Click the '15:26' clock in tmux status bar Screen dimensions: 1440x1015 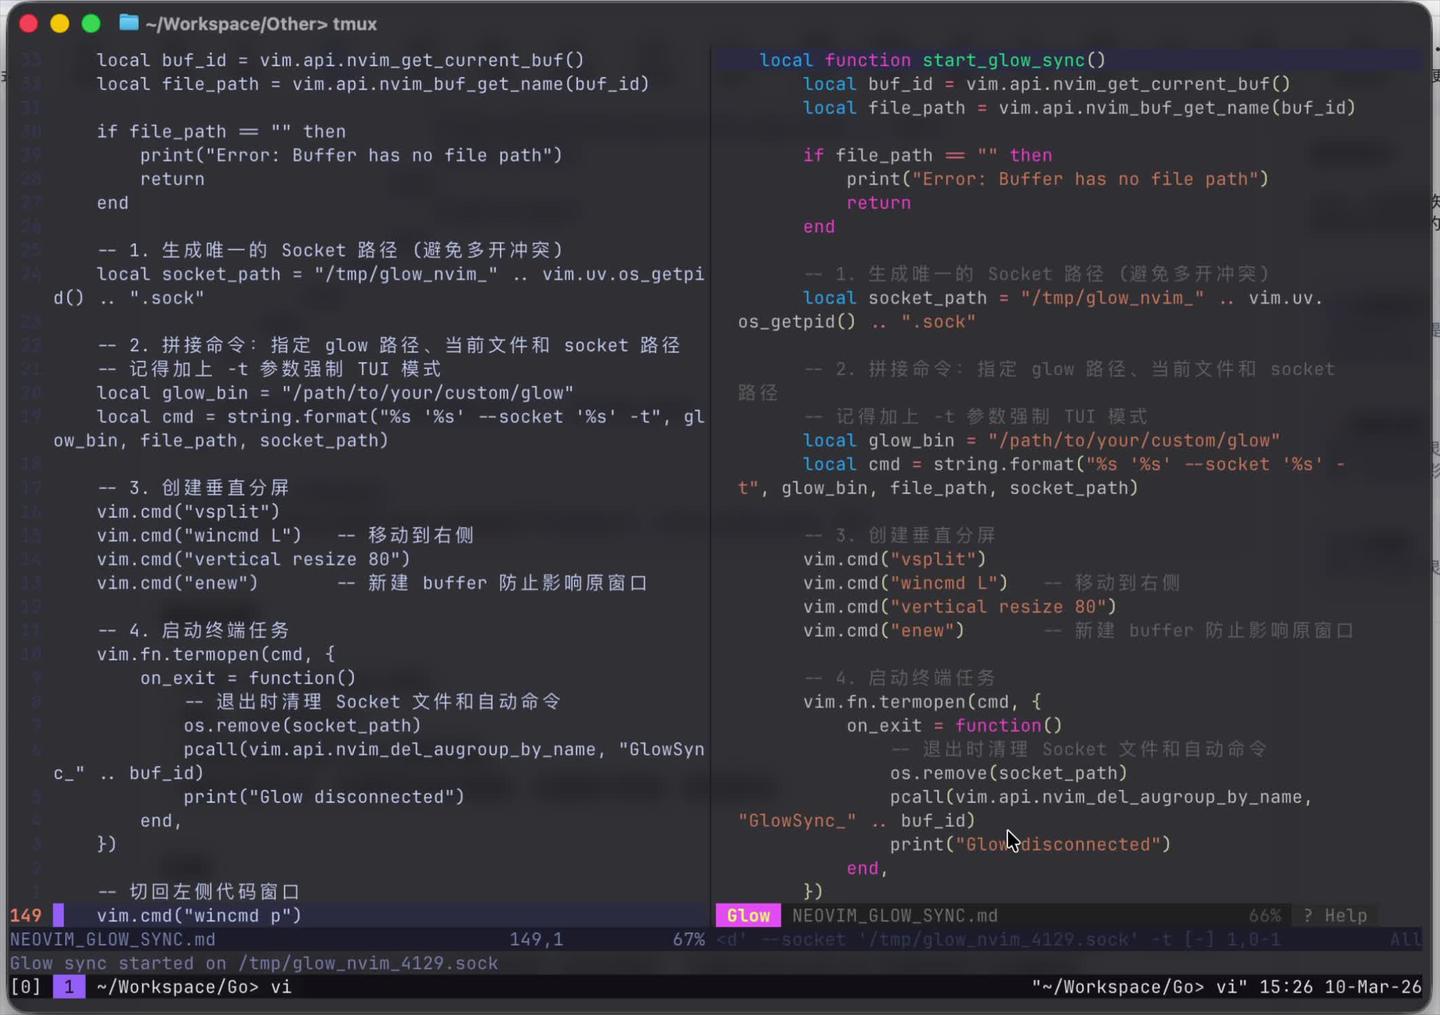click(1286, 987)
